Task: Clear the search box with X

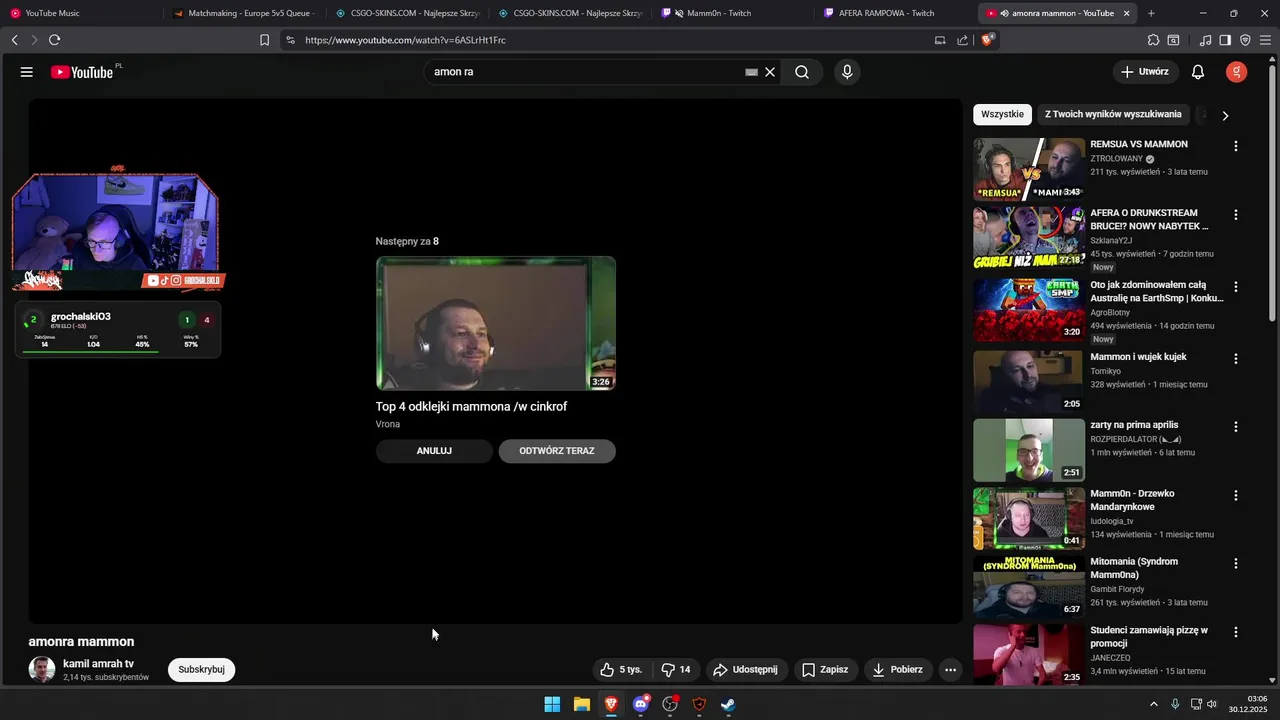Action: 770,72
